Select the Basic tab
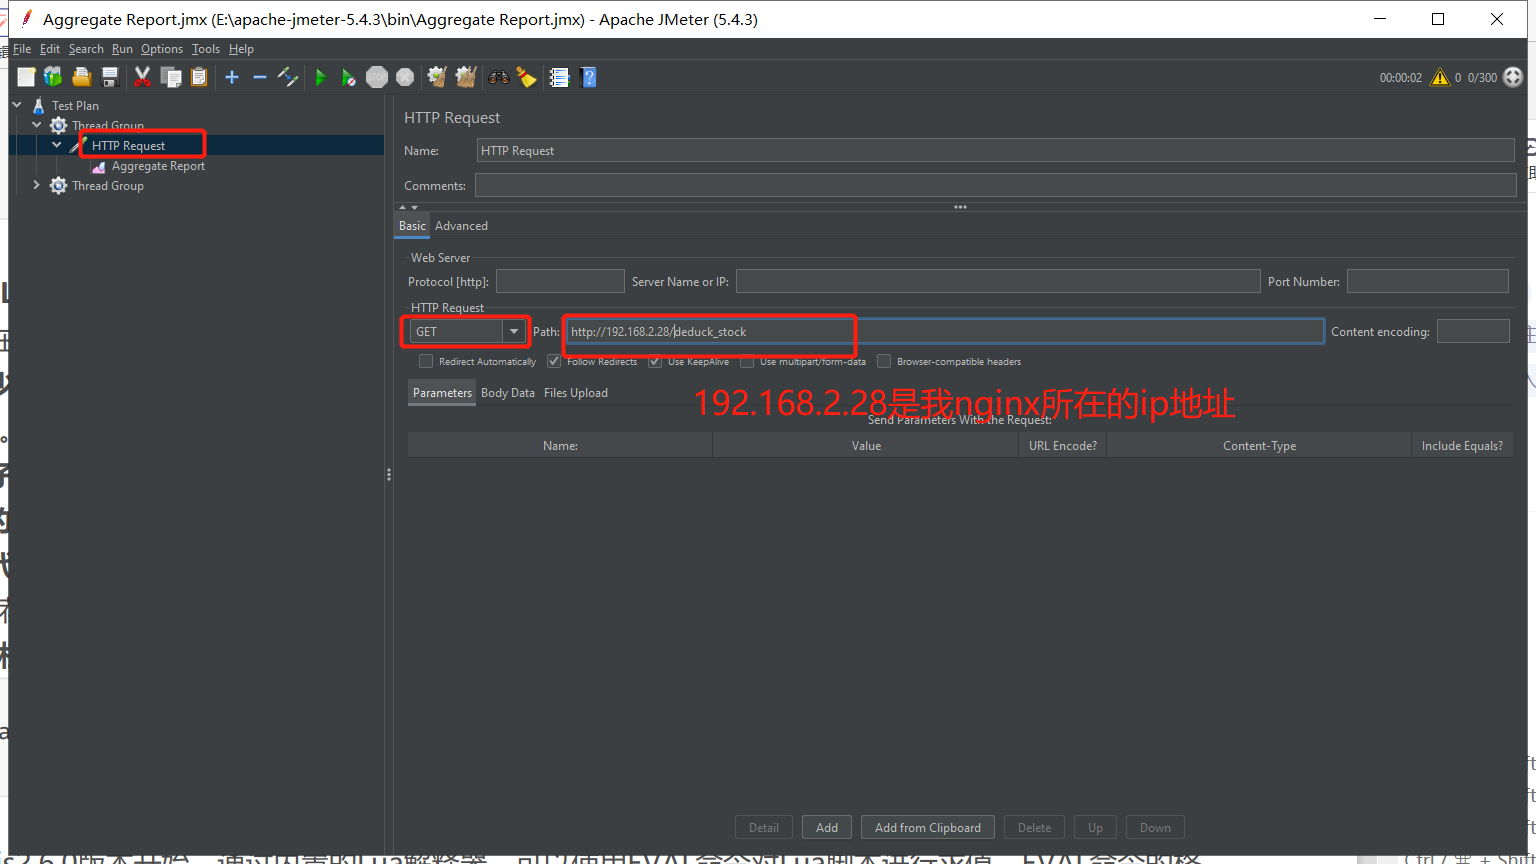 click(412, 226)
